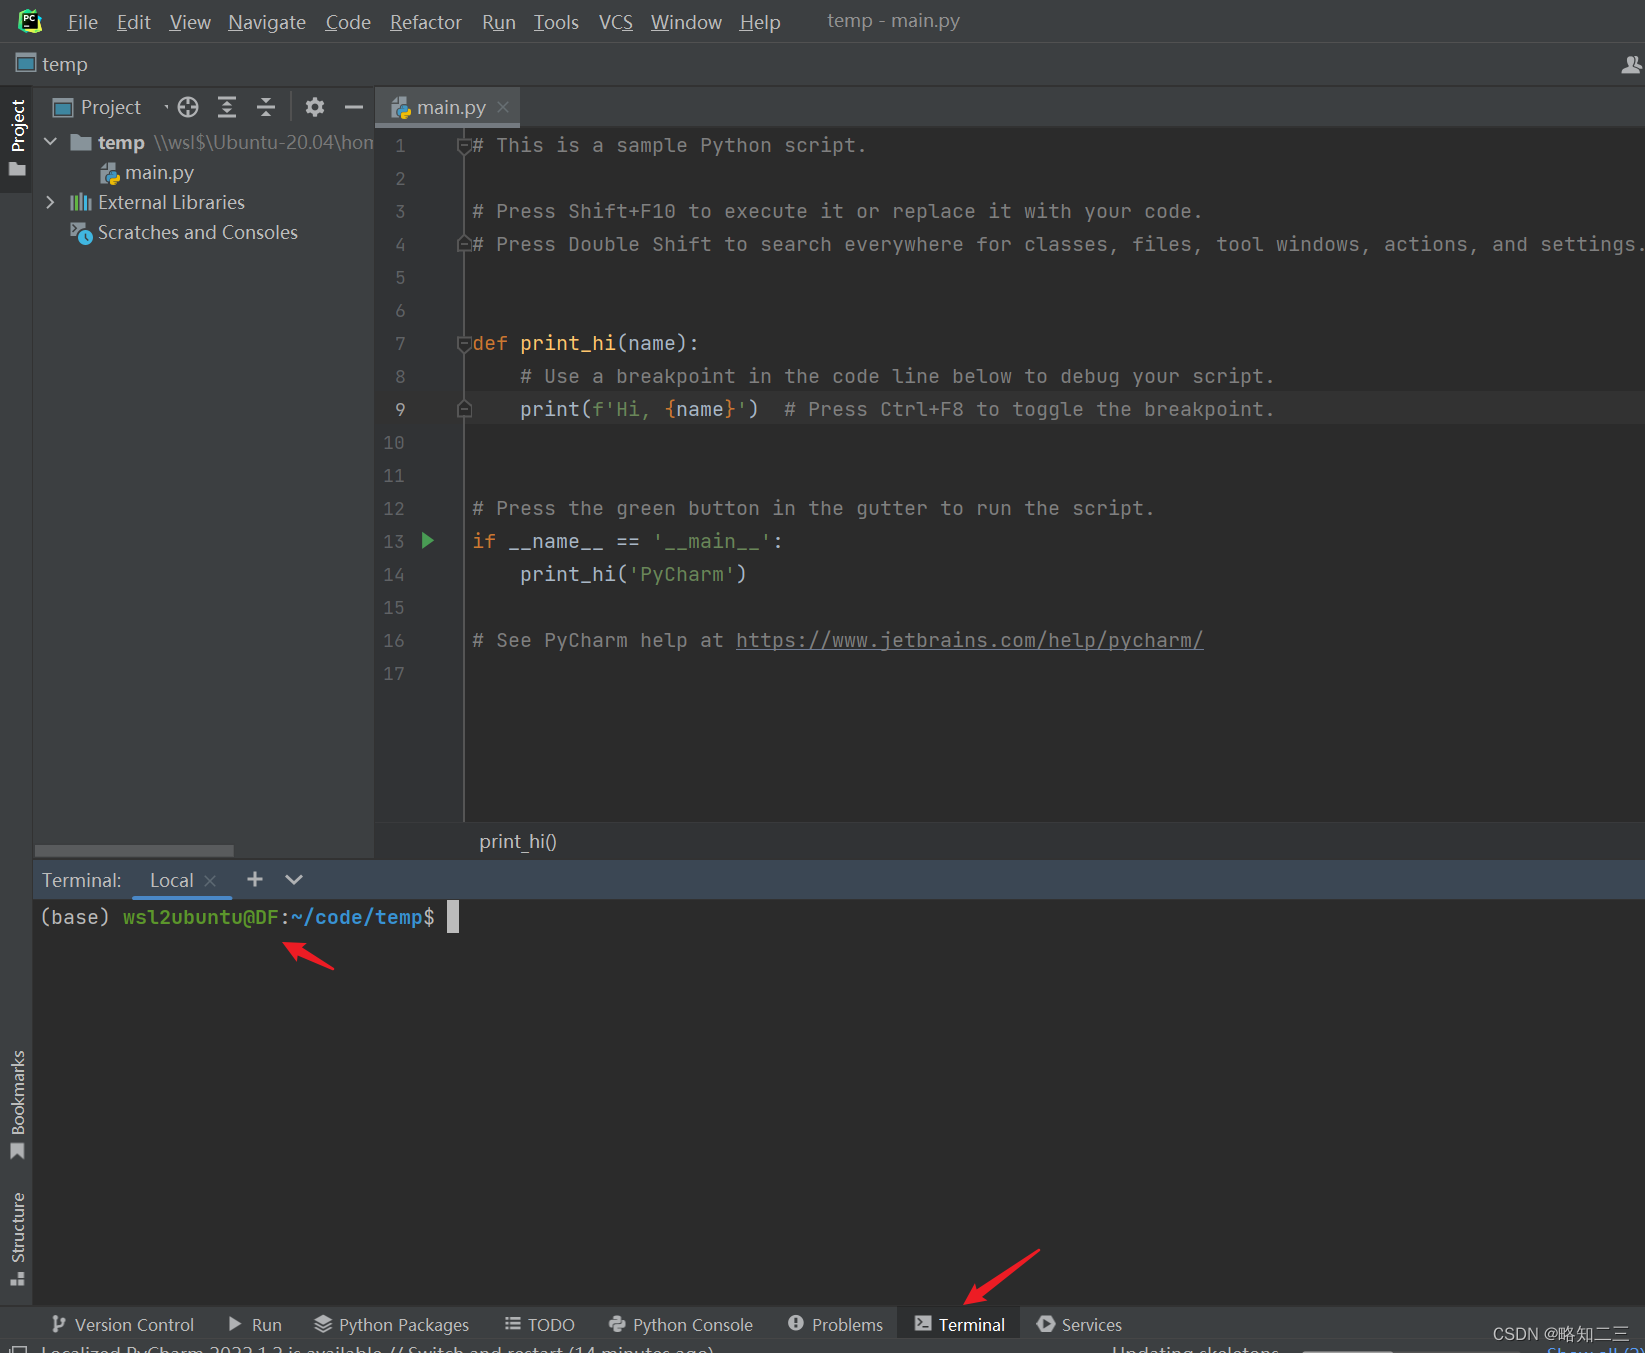1645x1353 pixels.
Task: Click Collapse All icon in Project panel
Action: (266, 107)
